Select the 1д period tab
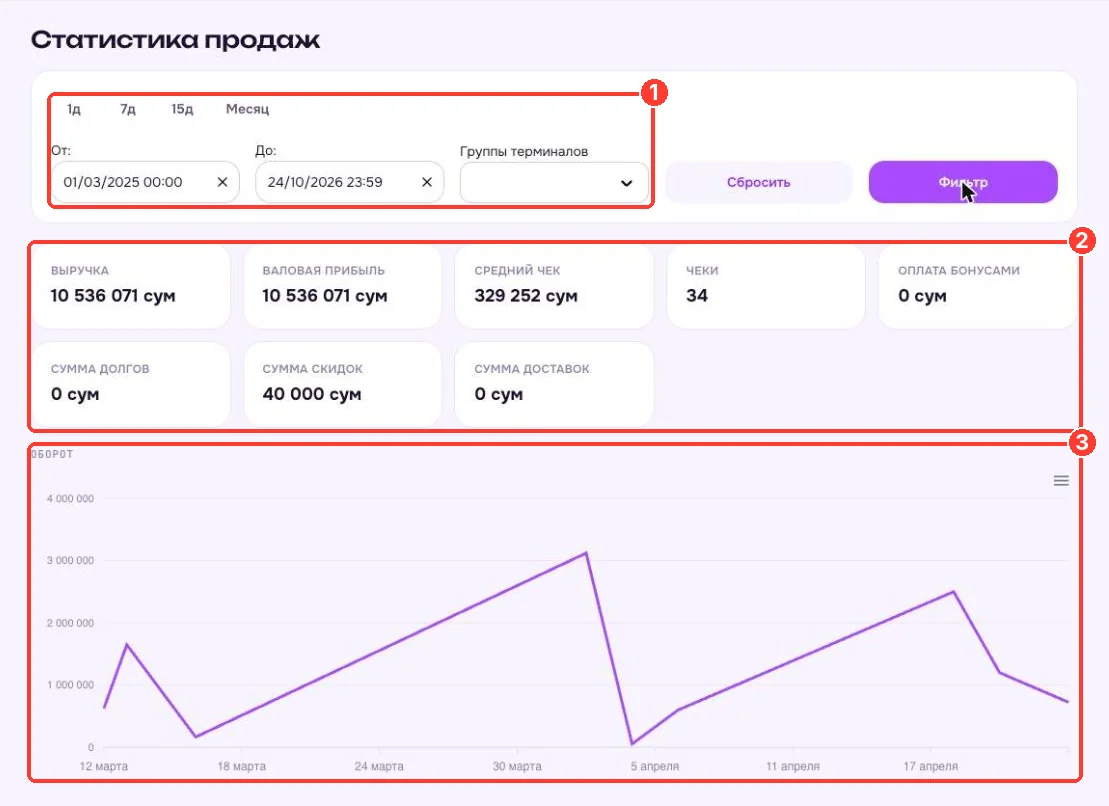The width and height of the screenshot is (1109, 806). (x=74, y=109)
